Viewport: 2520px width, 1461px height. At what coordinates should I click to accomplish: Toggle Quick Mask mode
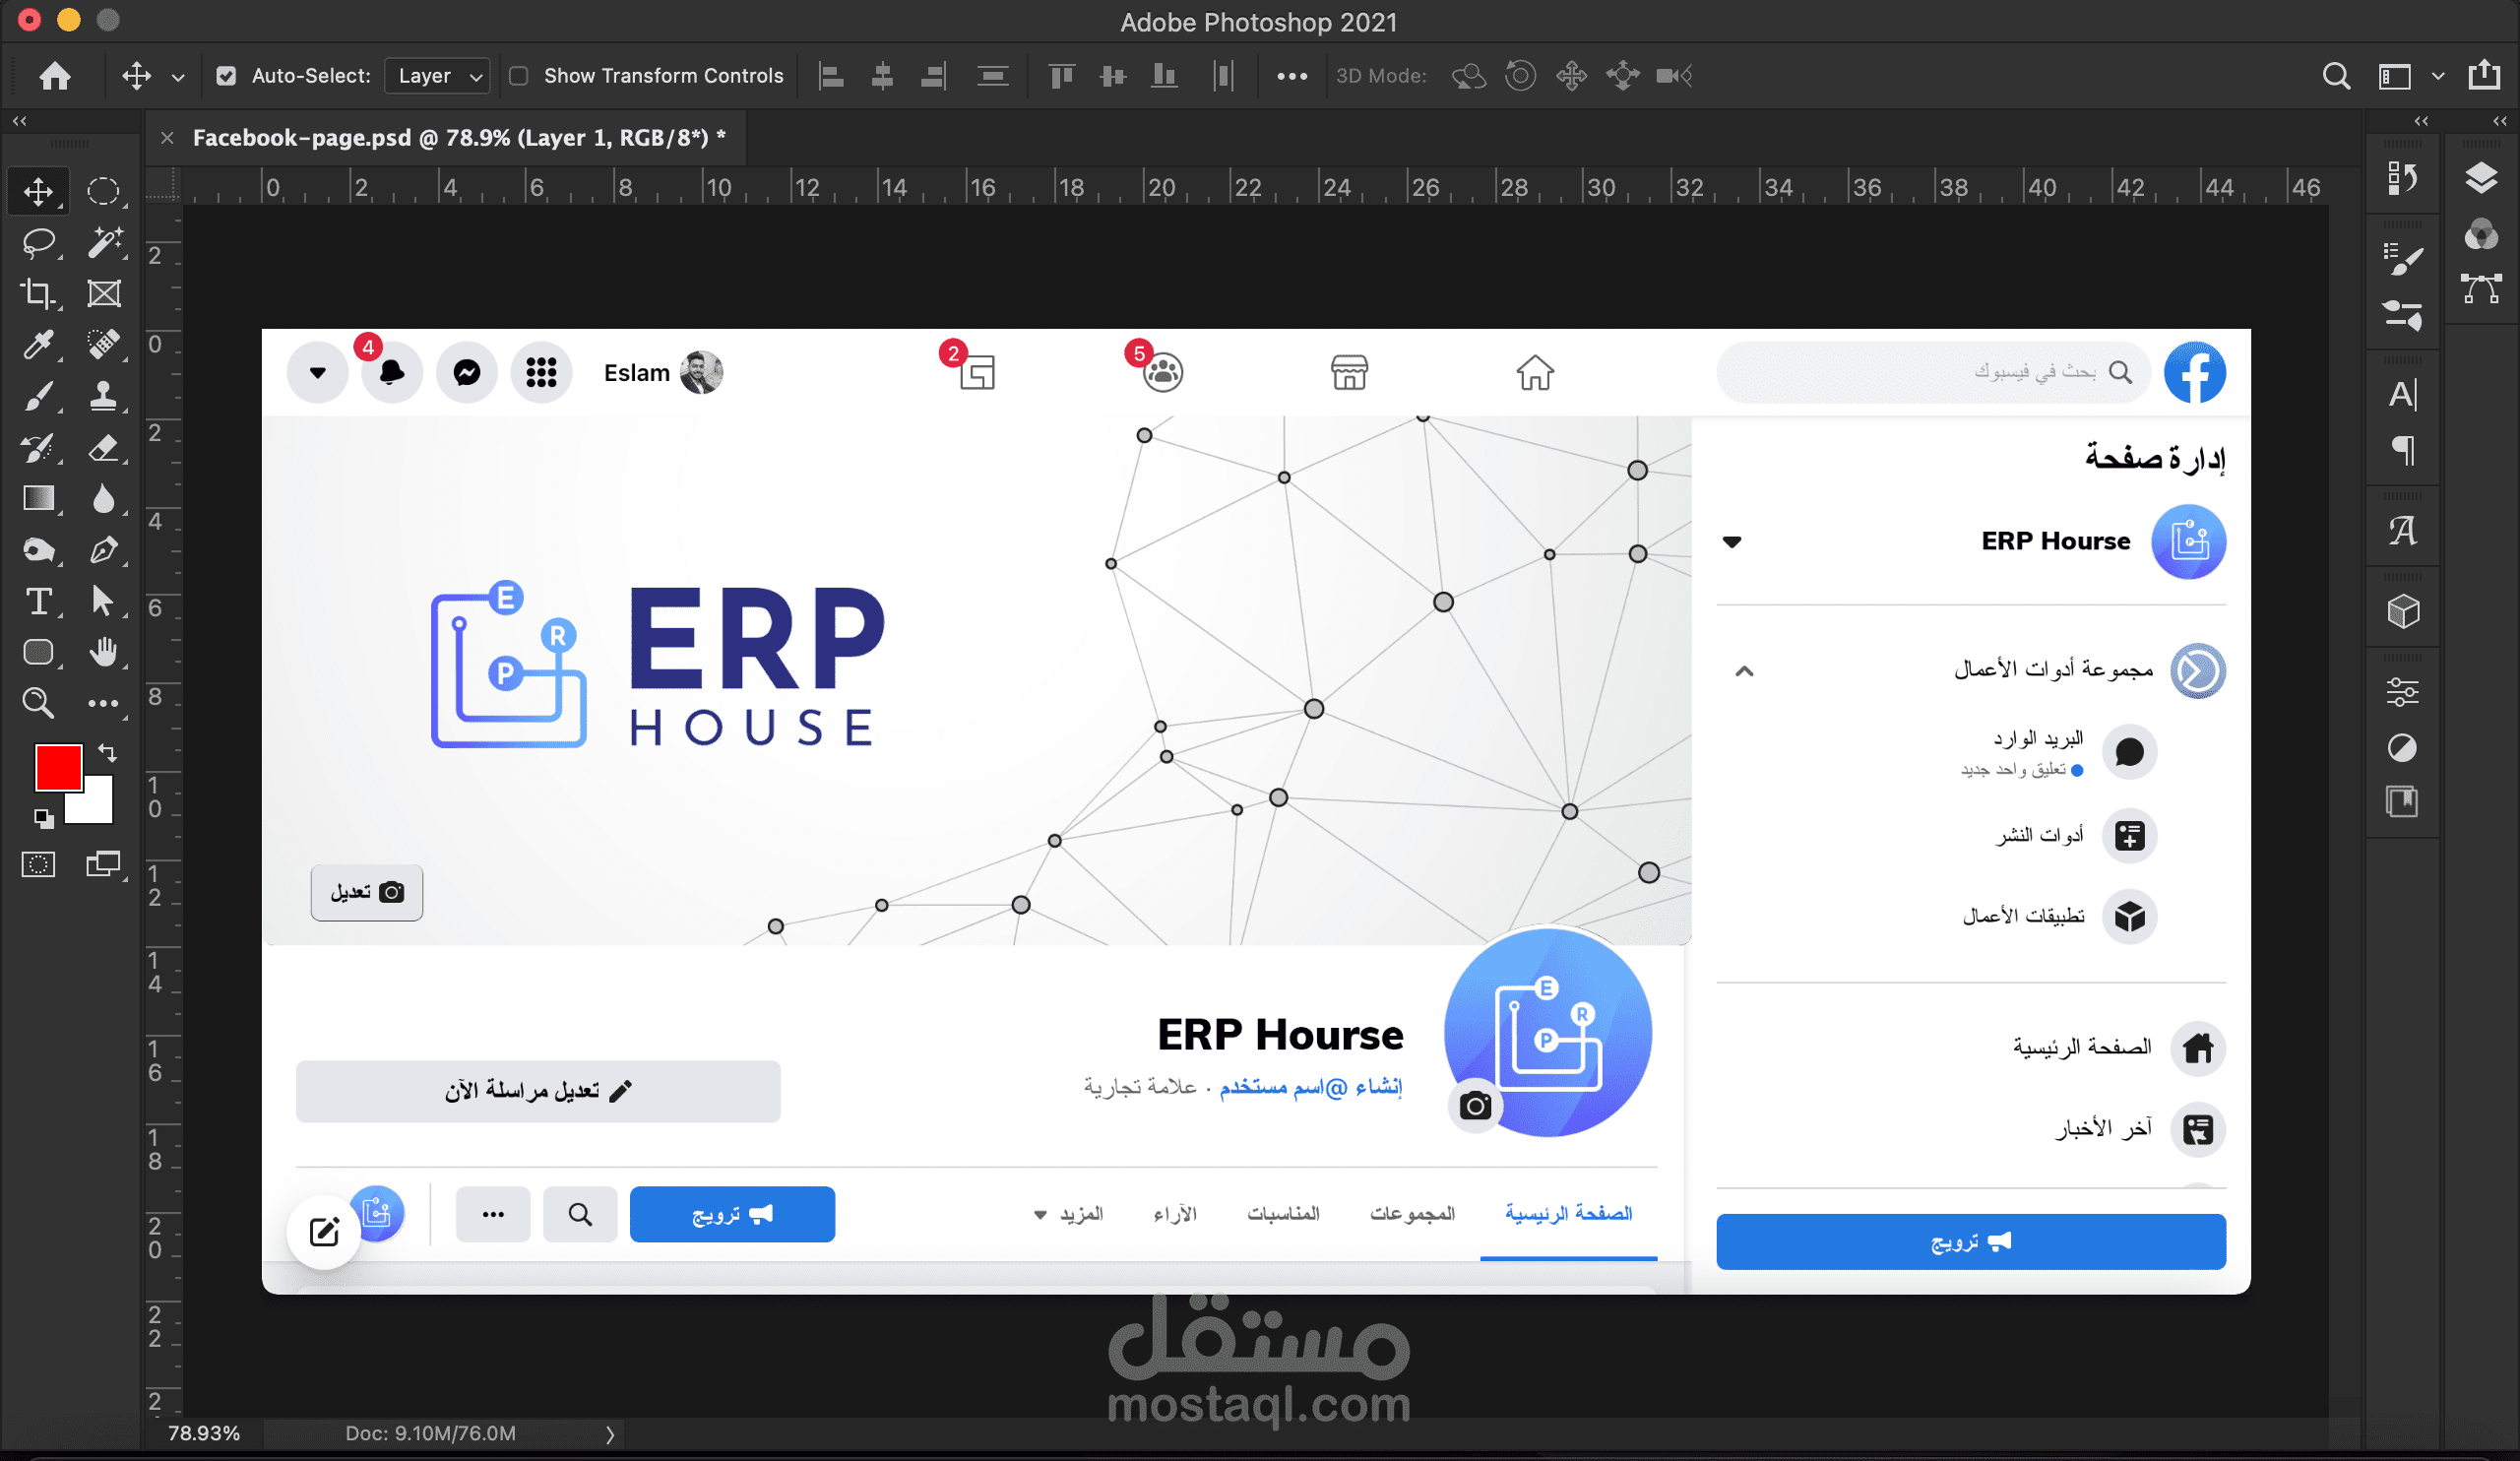click(x=38, y=865)
